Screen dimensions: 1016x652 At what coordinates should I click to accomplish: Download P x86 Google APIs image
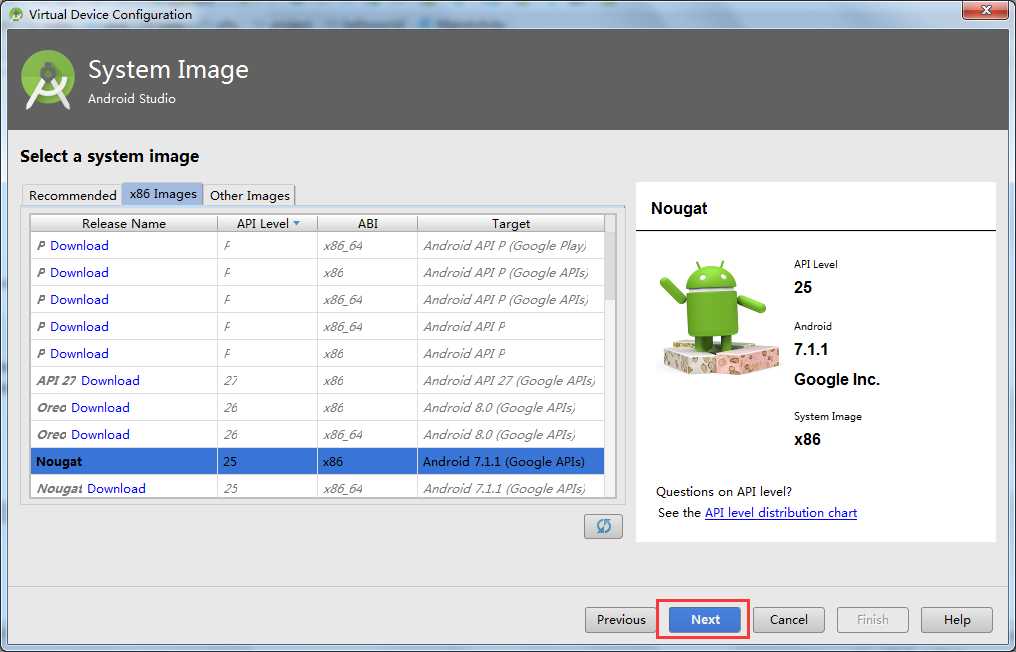click(x=79, y=273)
